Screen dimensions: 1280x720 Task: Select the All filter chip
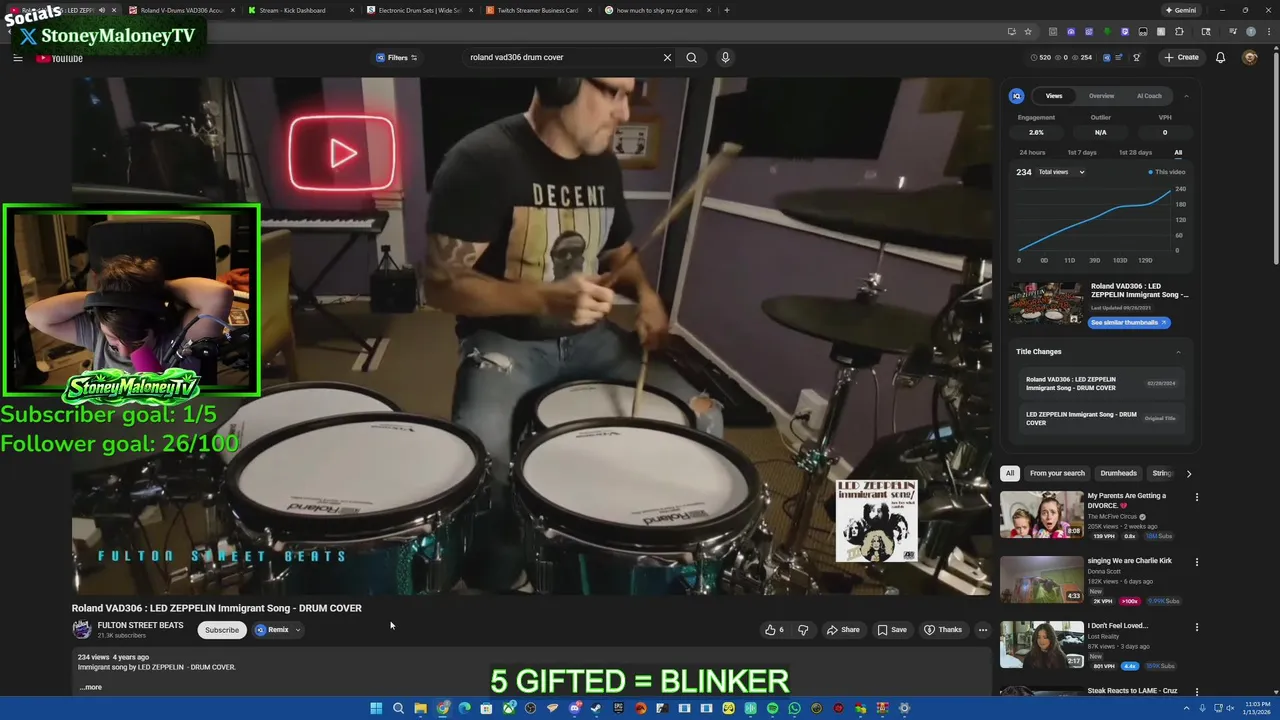click(1010, 473)
